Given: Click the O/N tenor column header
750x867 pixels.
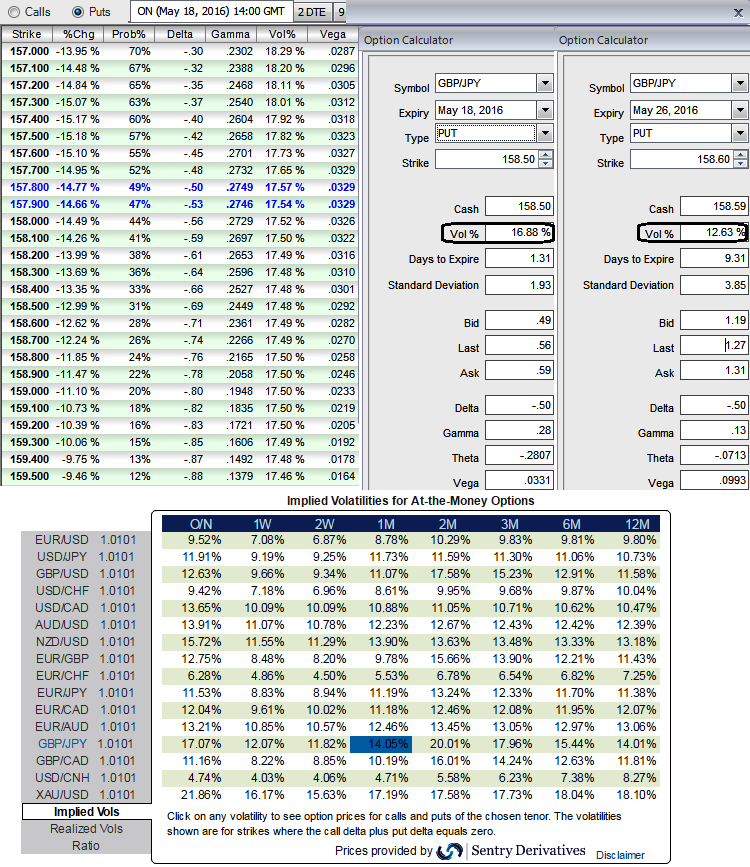Looking at the screenshot, I should point(201,524).
